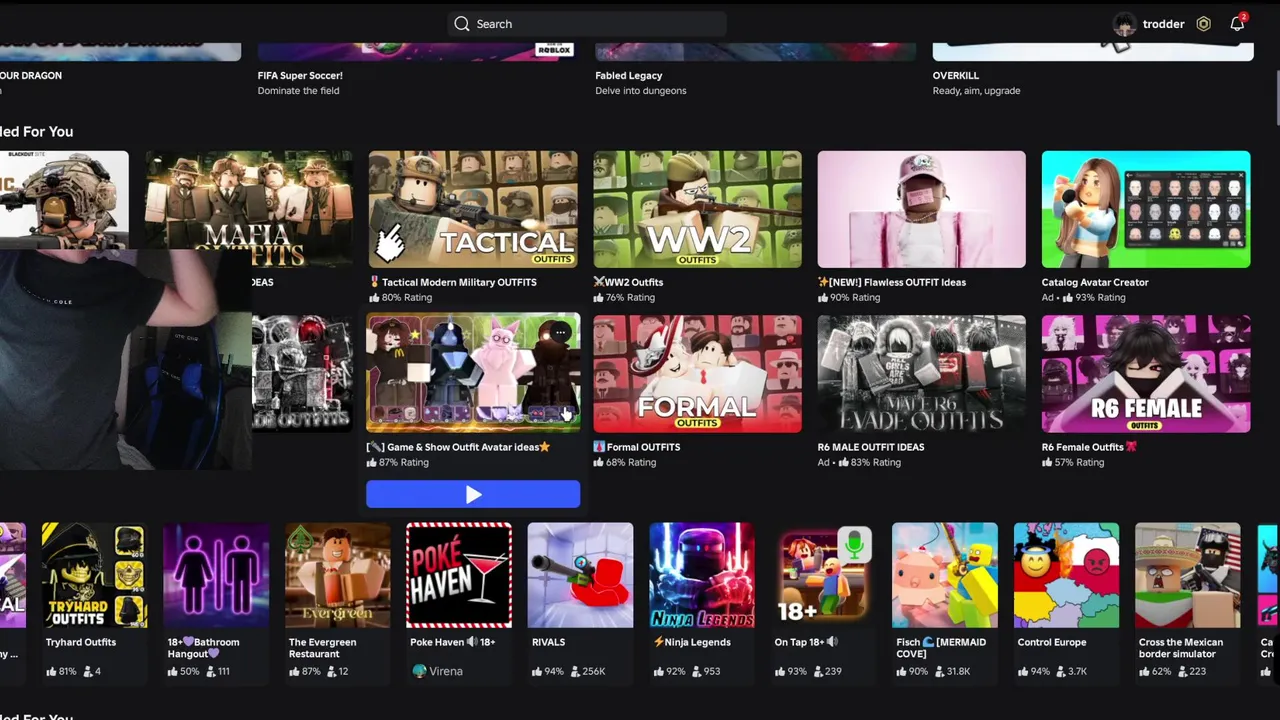Click thumbs-up icon under Game & Show Outfit
The width and height of the screenshot is (1280, 720).
coord(372,462)
